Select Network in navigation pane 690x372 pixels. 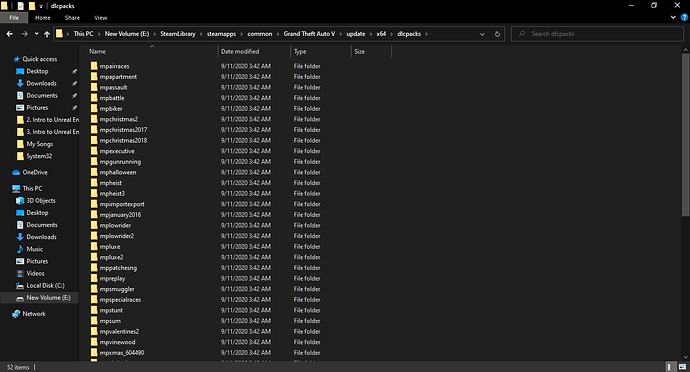coord(34,314)
